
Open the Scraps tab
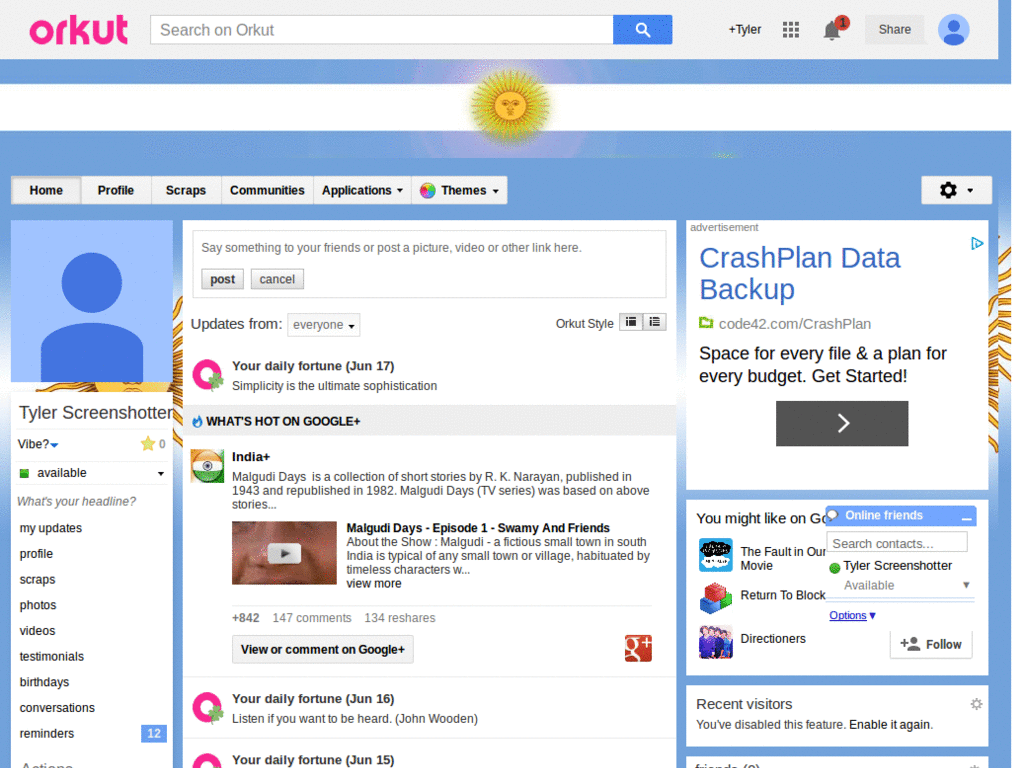coord(185,190)
